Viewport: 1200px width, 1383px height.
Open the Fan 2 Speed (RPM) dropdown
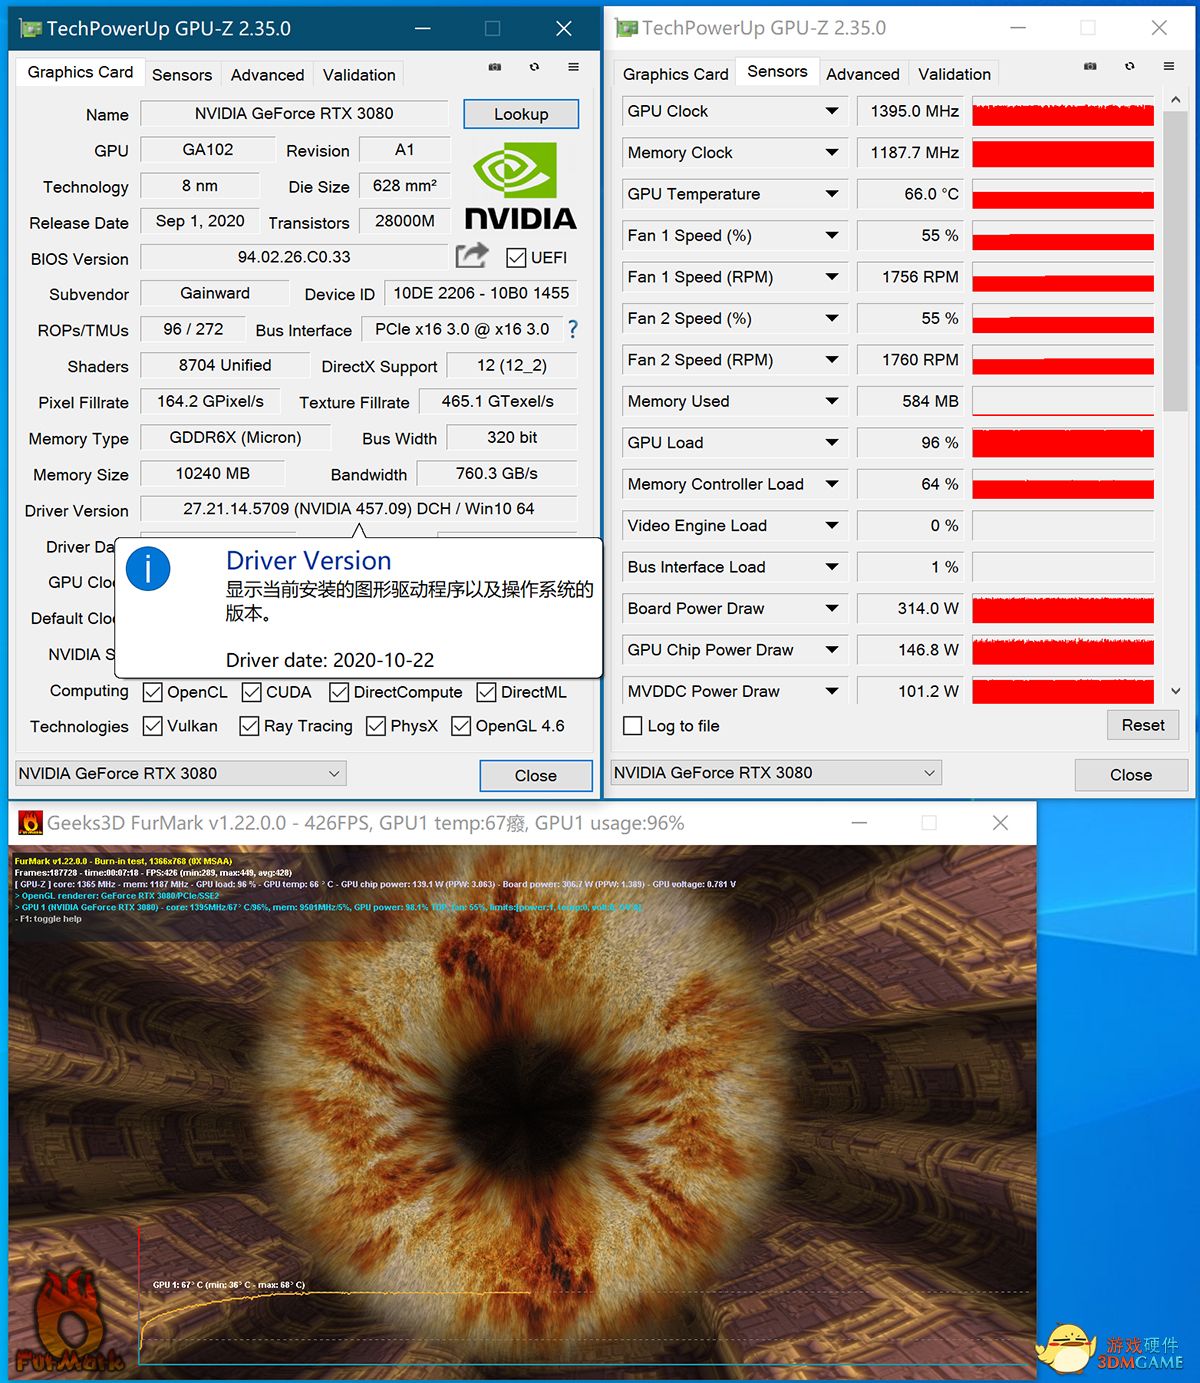pyautogui.click(x=832, y=360)
